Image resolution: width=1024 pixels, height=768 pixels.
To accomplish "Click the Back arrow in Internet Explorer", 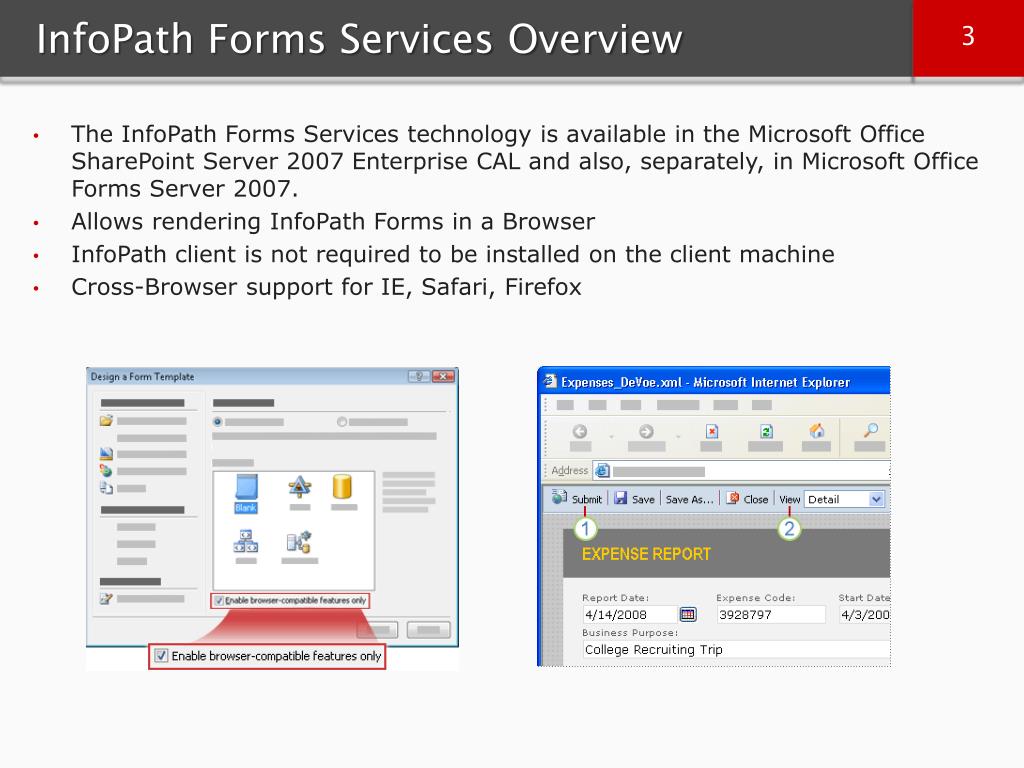I will (580, 432).
